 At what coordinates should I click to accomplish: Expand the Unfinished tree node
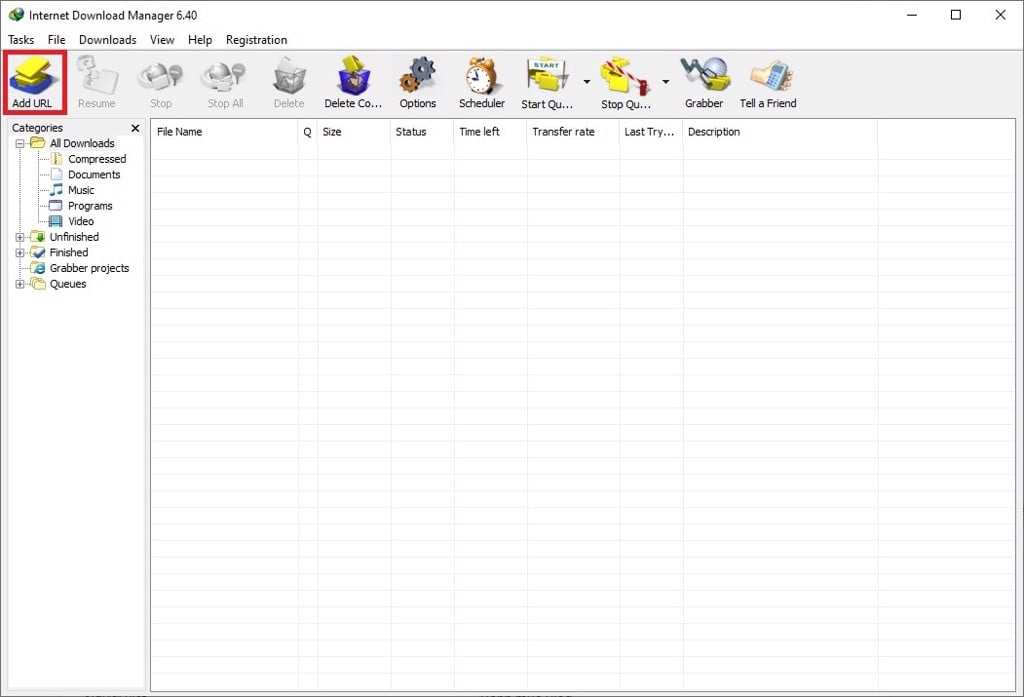[x=20, y=237]
